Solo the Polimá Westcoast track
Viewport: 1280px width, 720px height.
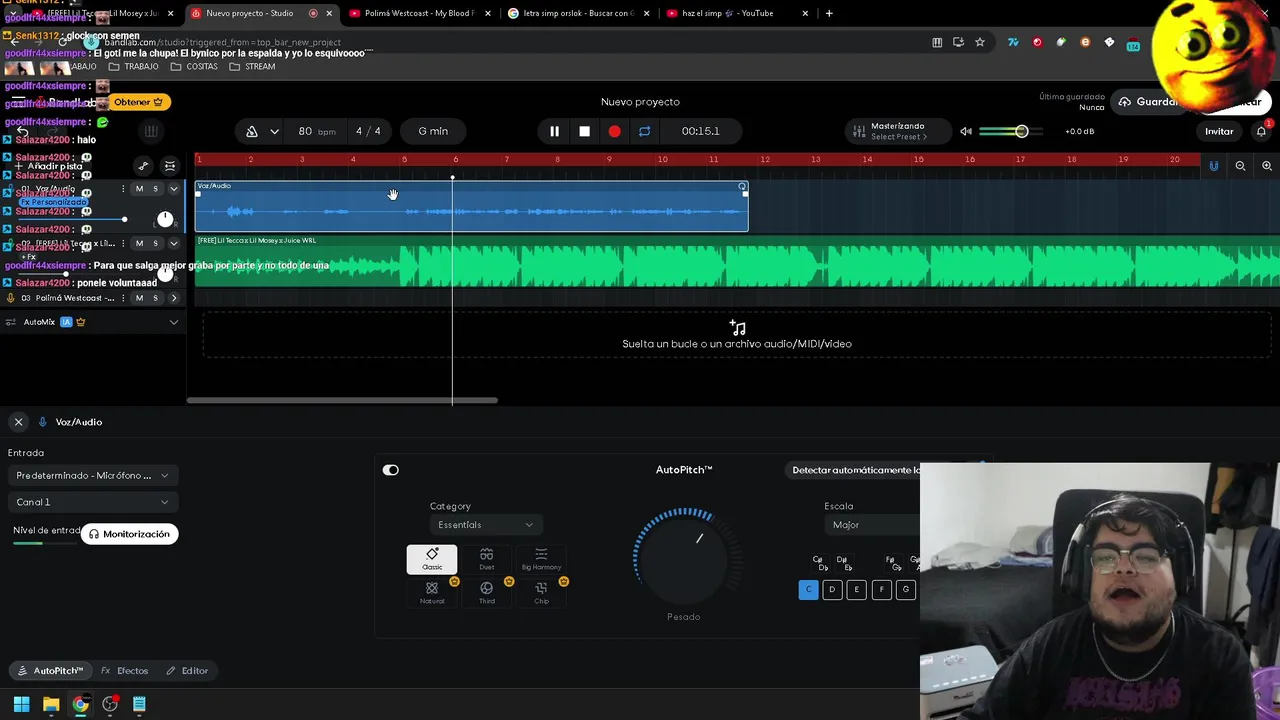pos(155,298)
